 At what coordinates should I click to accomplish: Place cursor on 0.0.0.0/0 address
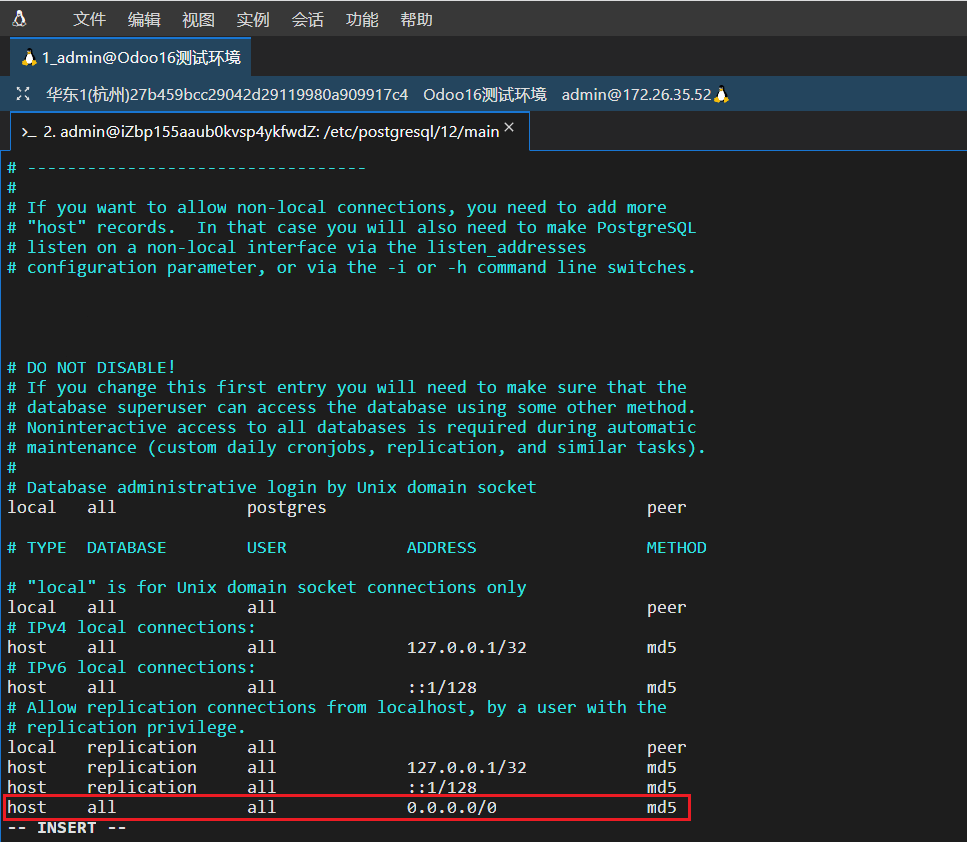click(451, 807)
